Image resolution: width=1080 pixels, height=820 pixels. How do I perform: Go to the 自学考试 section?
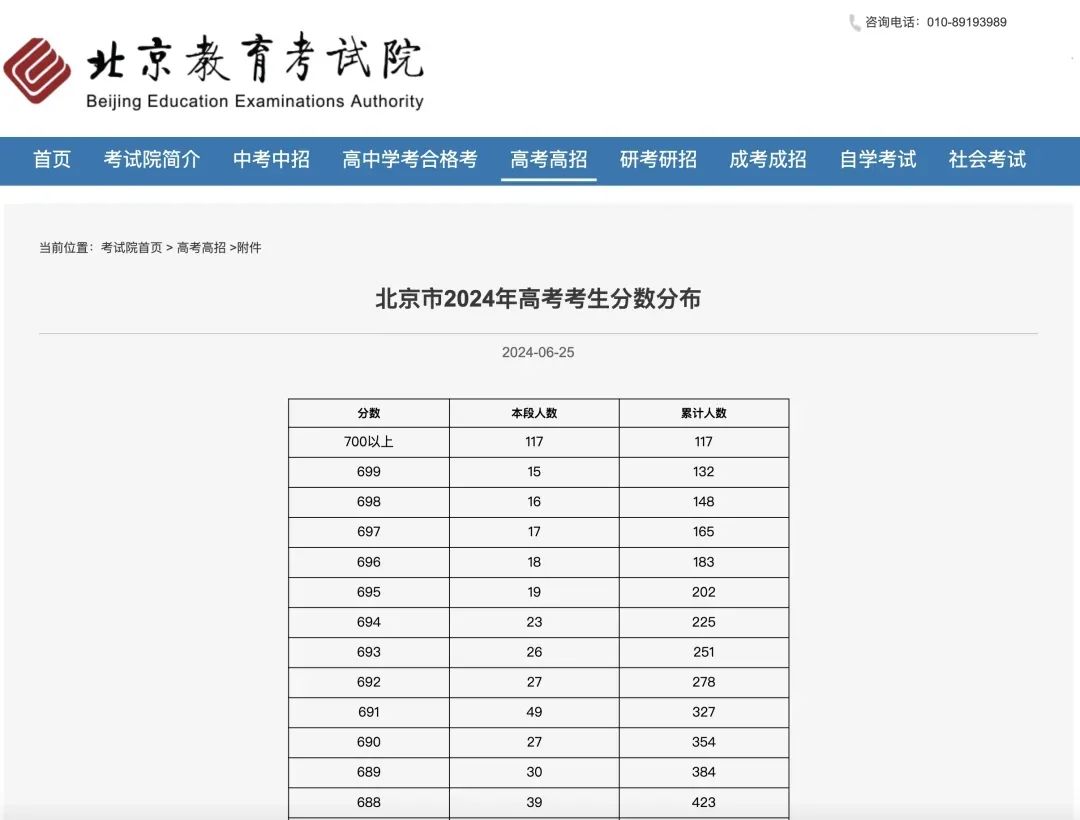point(878,159)
